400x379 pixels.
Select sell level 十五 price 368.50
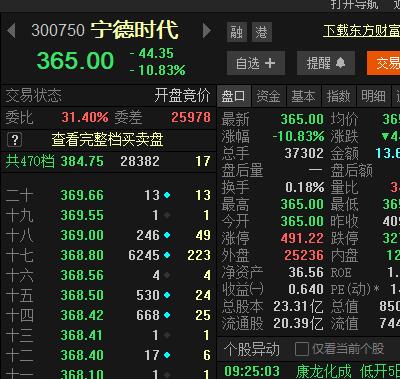coord(82,295)
